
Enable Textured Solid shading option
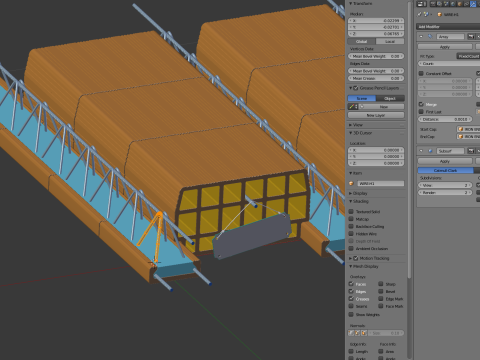[351, 212]
